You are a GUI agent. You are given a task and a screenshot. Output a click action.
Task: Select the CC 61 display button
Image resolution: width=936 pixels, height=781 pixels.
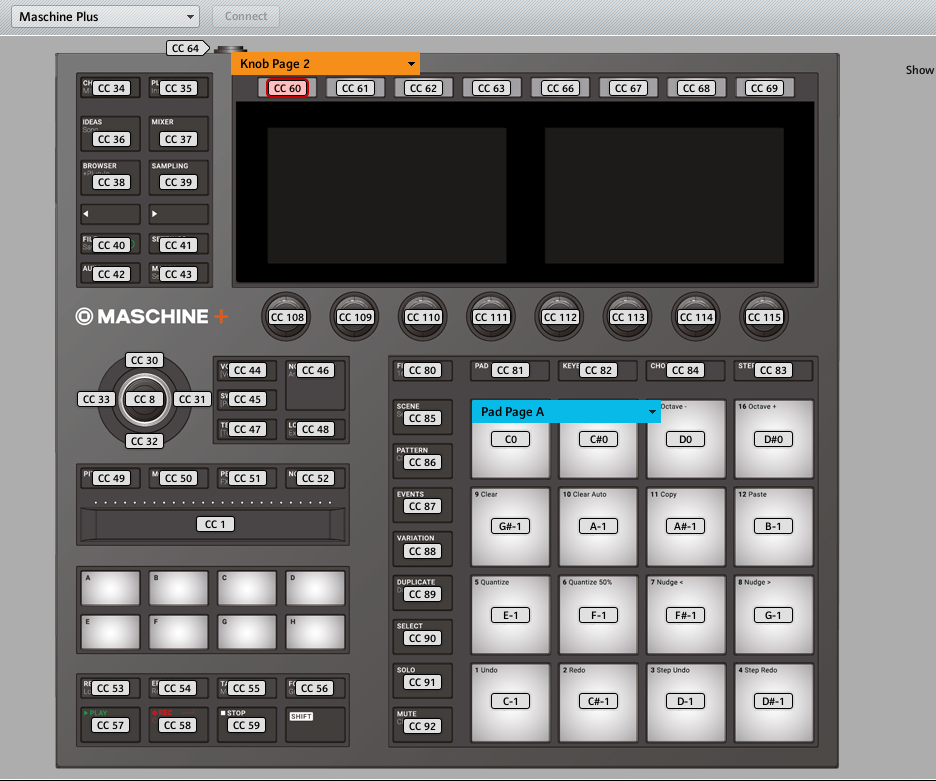pos(355,88)
